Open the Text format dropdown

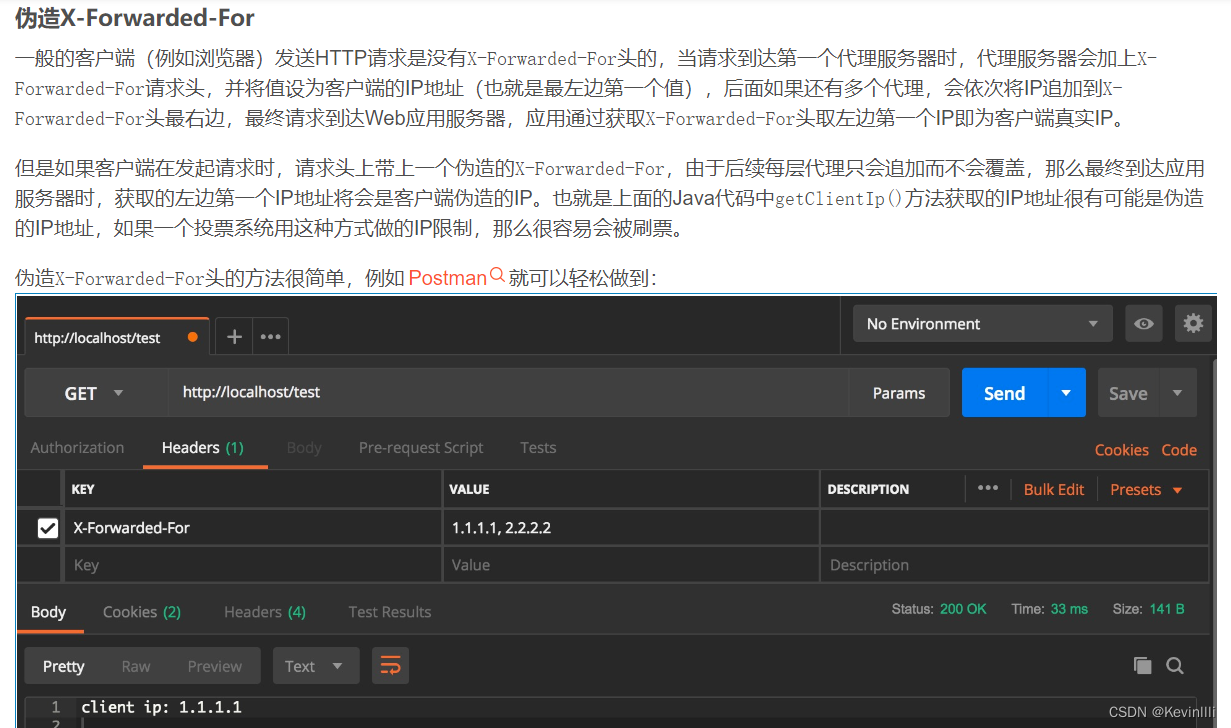pos(315,666)
